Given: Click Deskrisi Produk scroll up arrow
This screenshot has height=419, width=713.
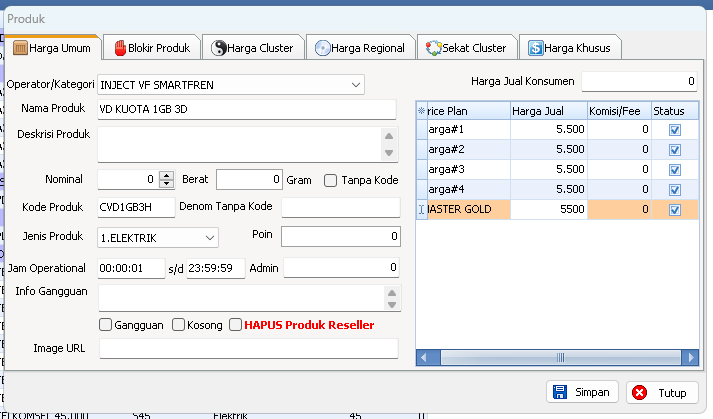Looking at the screenshot, I should click(389, 136).
